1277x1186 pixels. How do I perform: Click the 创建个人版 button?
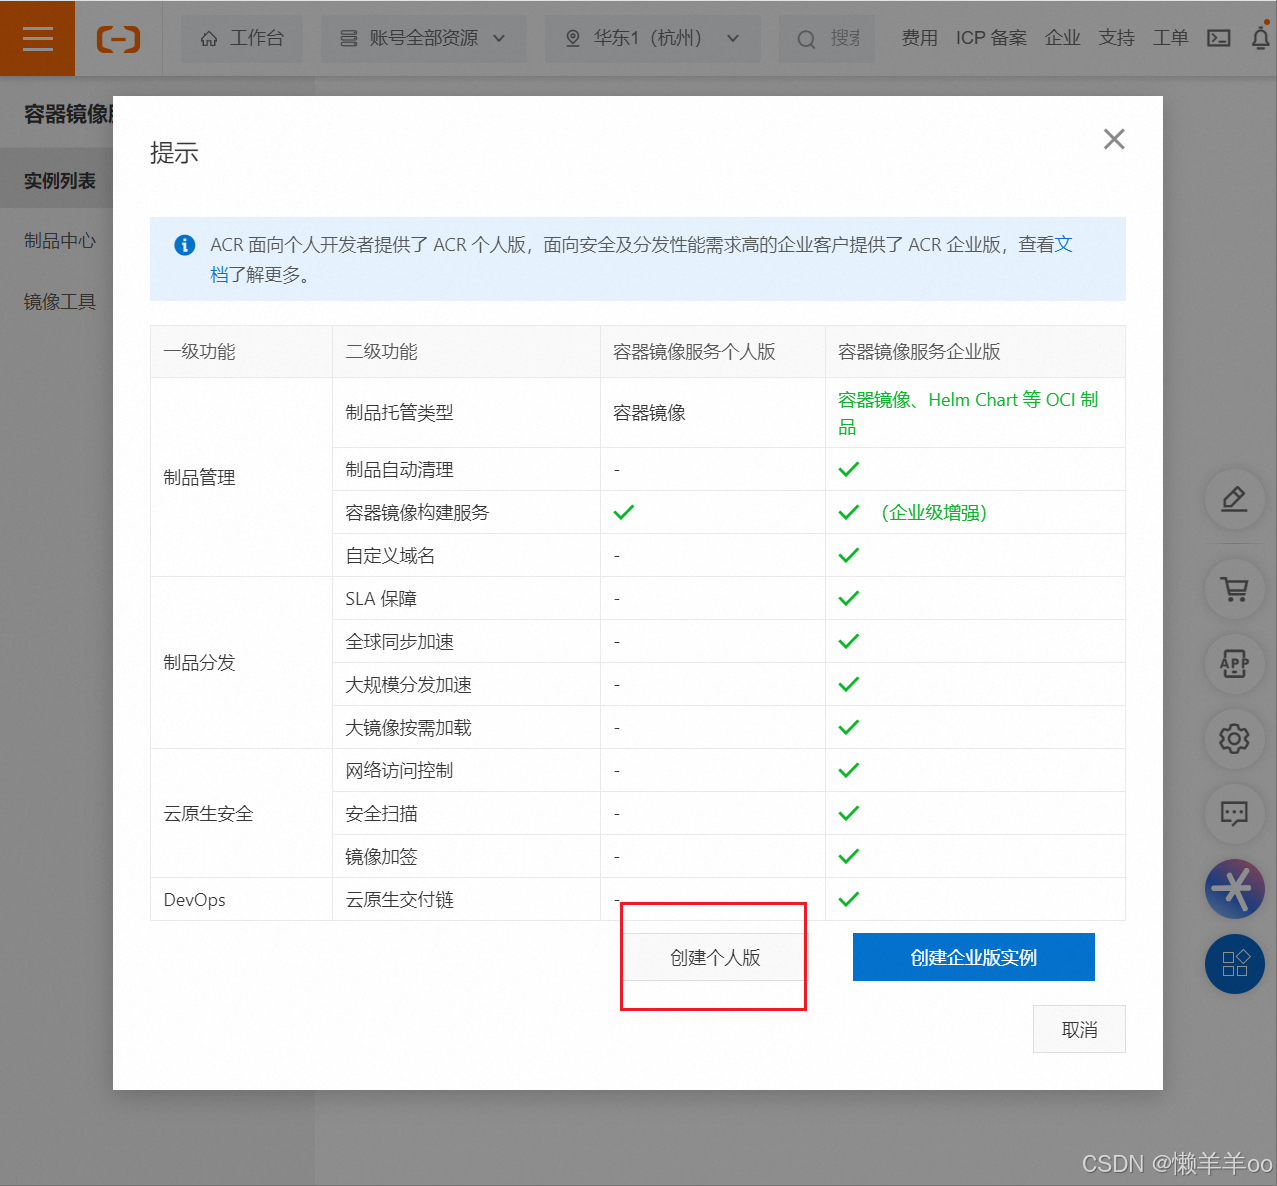click(715, 957)
